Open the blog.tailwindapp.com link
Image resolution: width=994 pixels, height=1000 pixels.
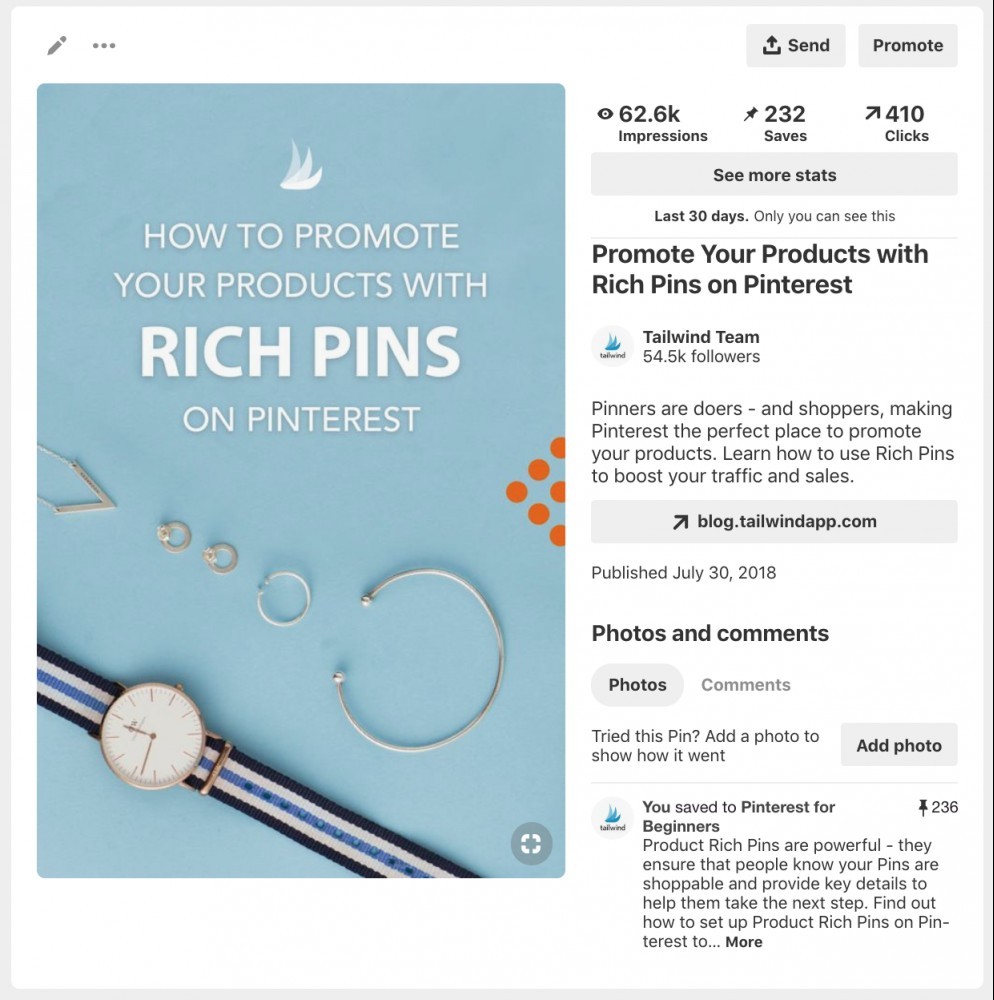click(x=774, y=522)
